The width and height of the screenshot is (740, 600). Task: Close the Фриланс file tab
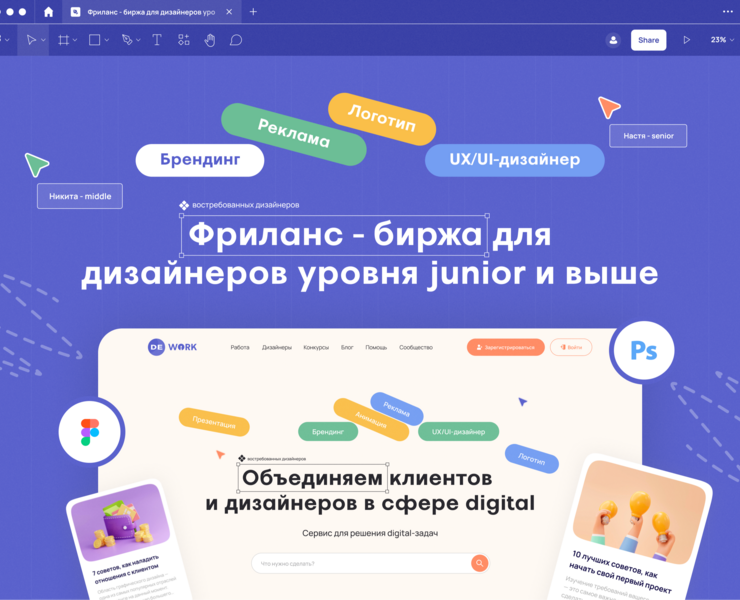tap(229, 12)
